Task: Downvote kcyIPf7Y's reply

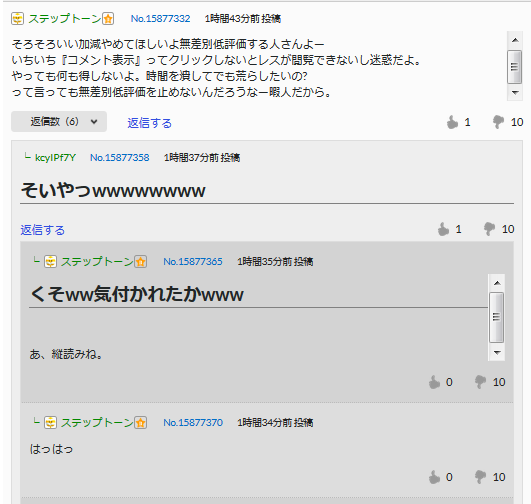Action: coord(489,229)
